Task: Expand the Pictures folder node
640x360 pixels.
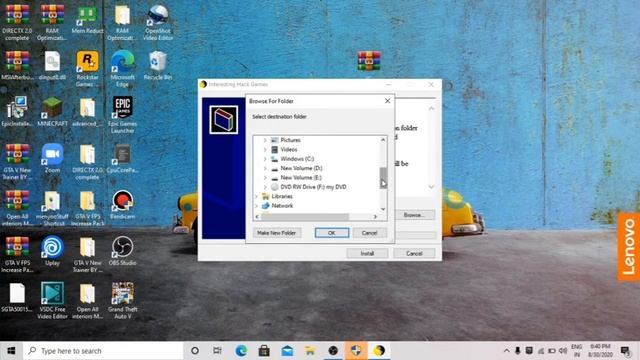Action: click(265, 140)
